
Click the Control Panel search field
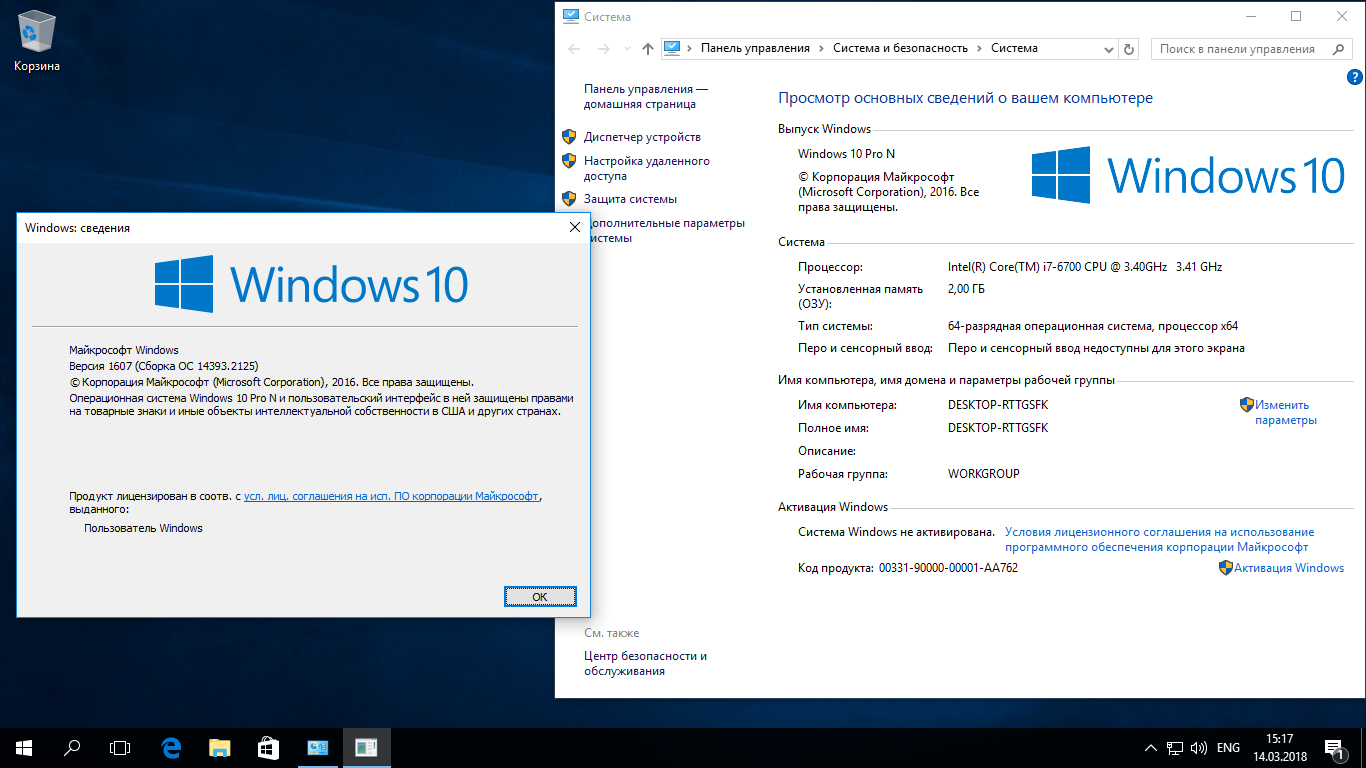click(1240, 48)
